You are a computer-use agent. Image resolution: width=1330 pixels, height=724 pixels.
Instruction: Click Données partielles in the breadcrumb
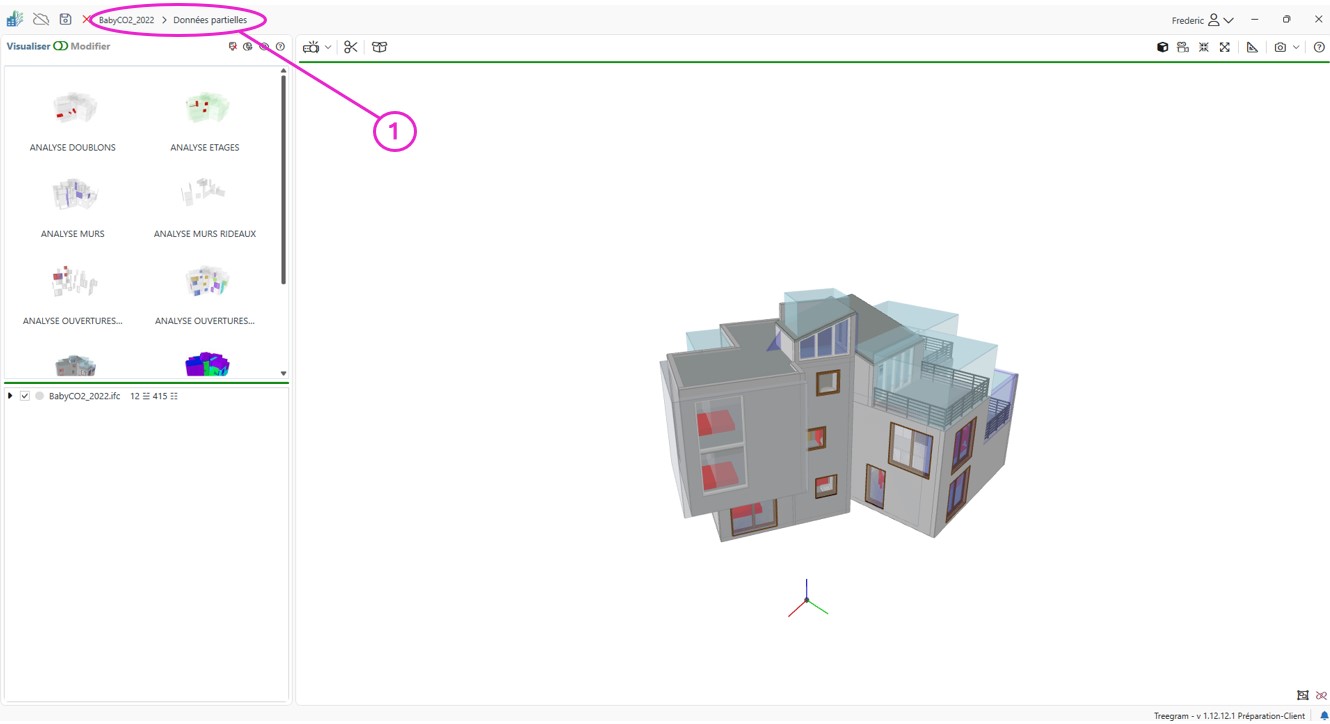point(210,20)
